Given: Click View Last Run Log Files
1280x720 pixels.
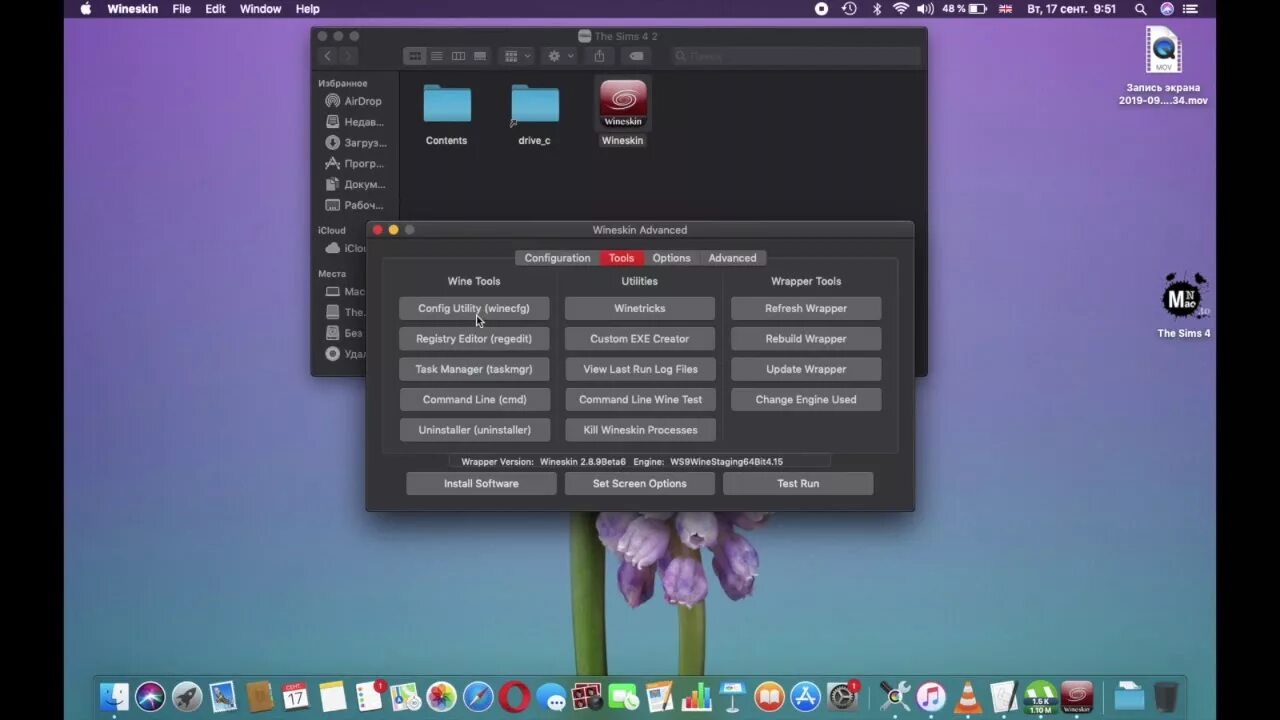Looking at the screenshot, I should (640, 369).
